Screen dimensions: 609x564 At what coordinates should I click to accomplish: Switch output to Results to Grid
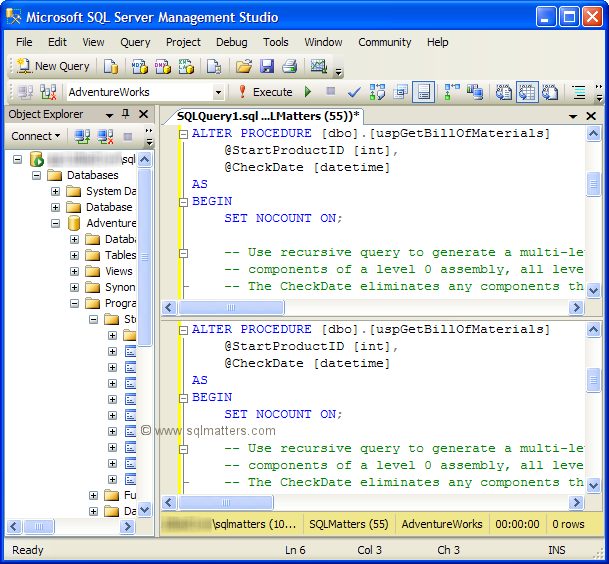point(527,92)
